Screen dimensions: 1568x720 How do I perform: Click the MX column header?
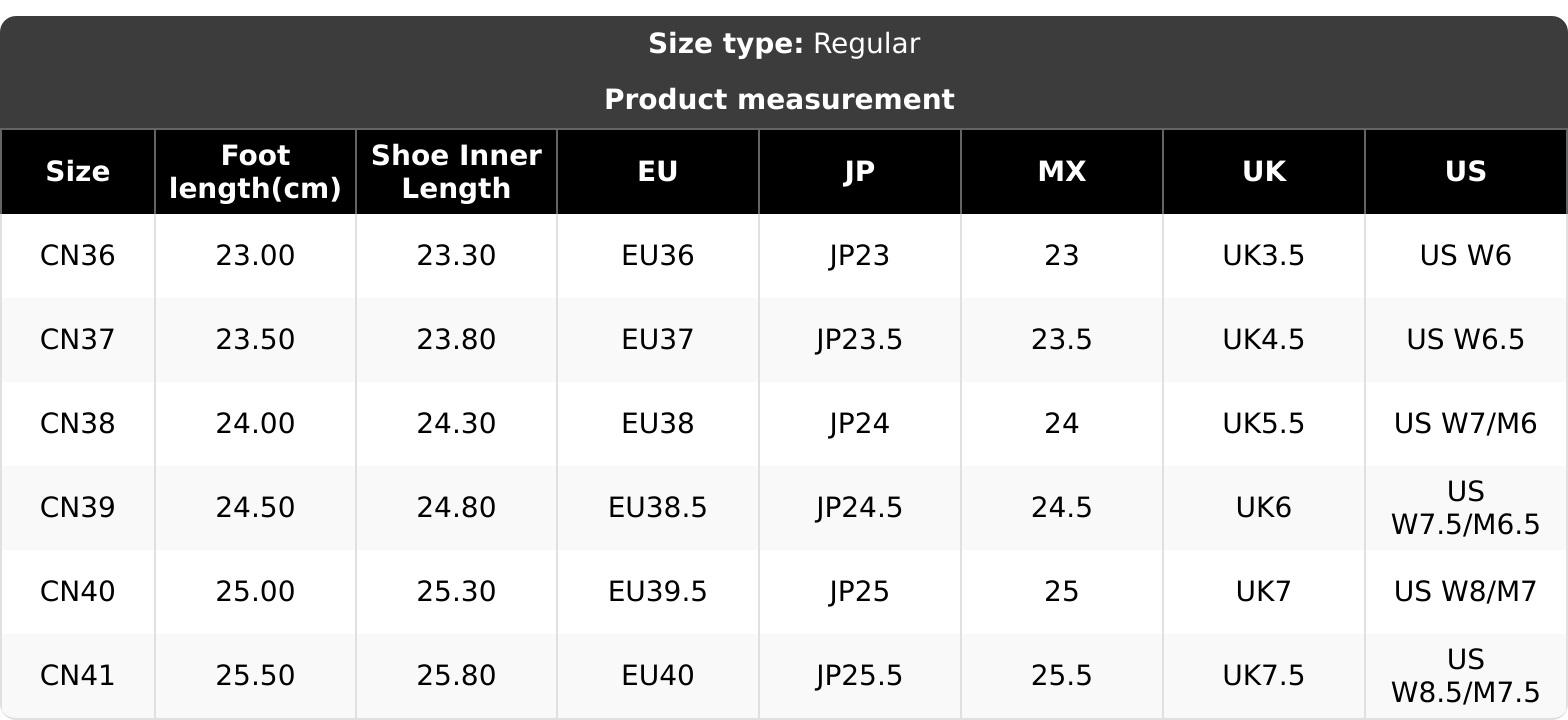tap(1061, 172)
